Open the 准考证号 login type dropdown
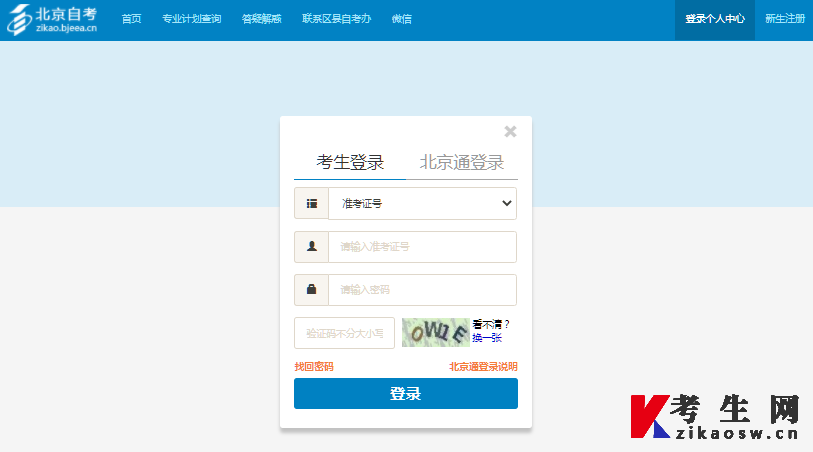Screen dimensions: 813x452 pos(423,204)
